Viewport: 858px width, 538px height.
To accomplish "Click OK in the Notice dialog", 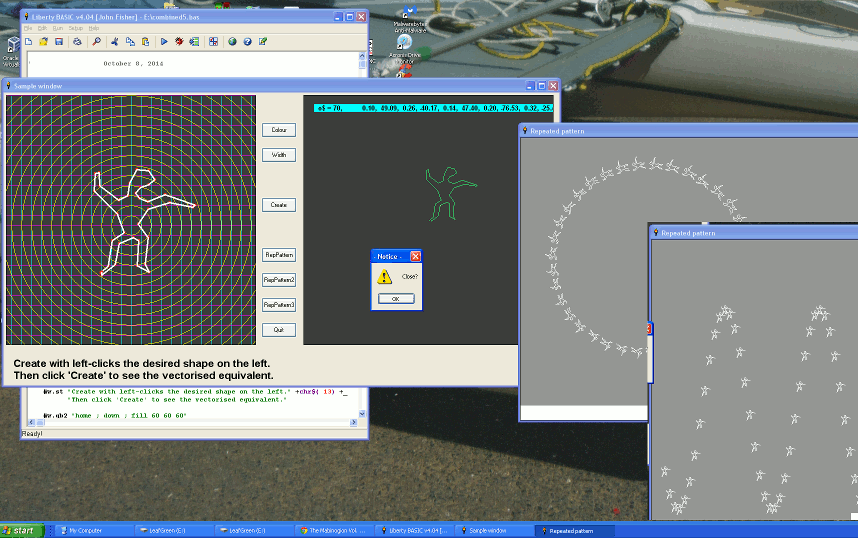I will [396, 298].
